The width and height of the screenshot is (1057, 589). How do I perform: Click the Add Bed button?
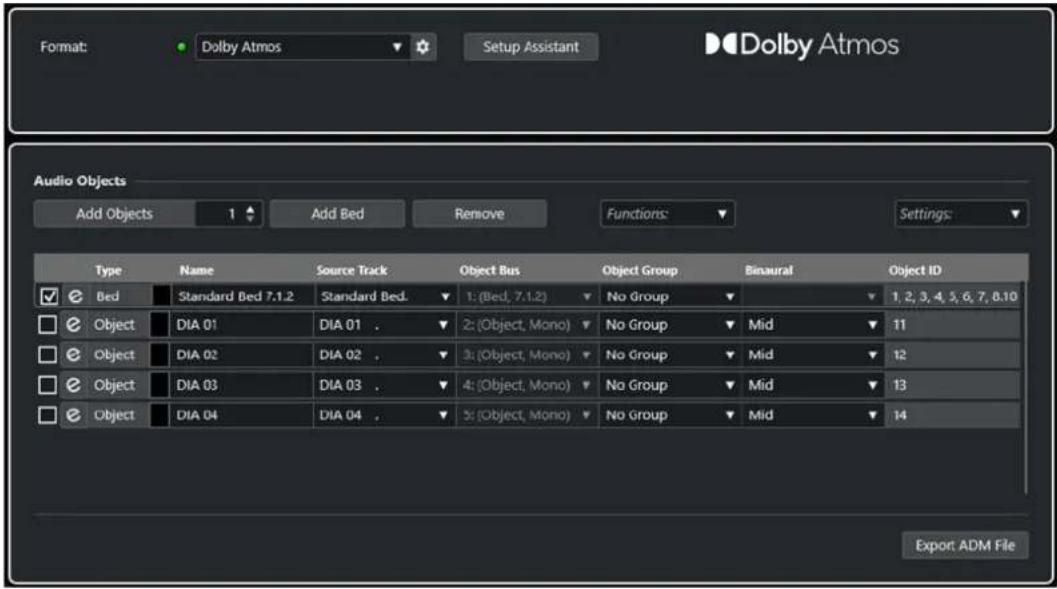[x=337, y=214]
